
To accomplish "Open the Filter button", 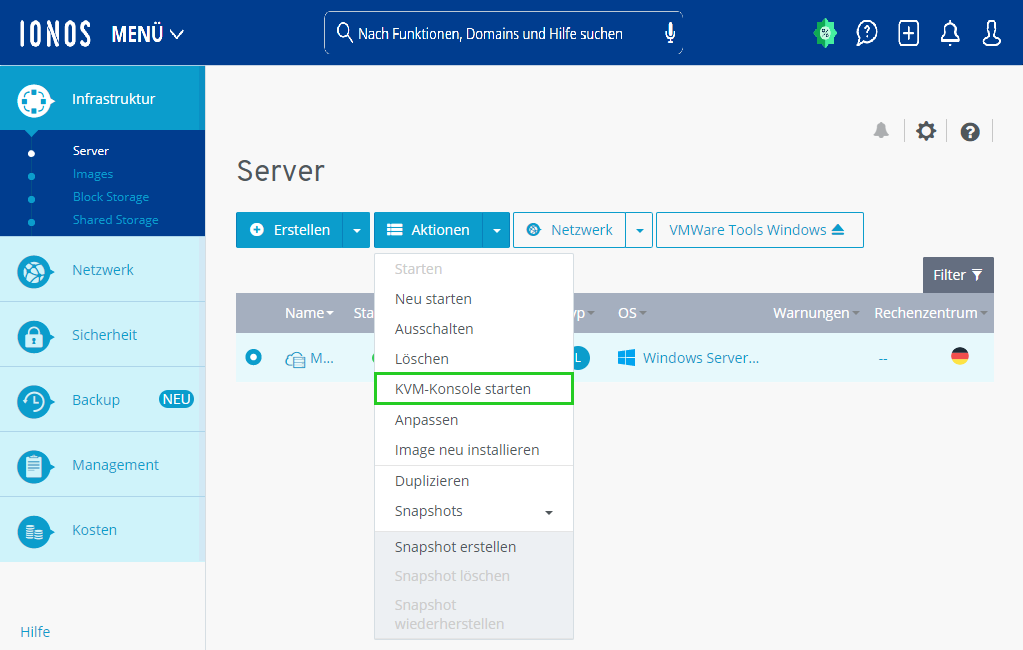I will point(958,275).
